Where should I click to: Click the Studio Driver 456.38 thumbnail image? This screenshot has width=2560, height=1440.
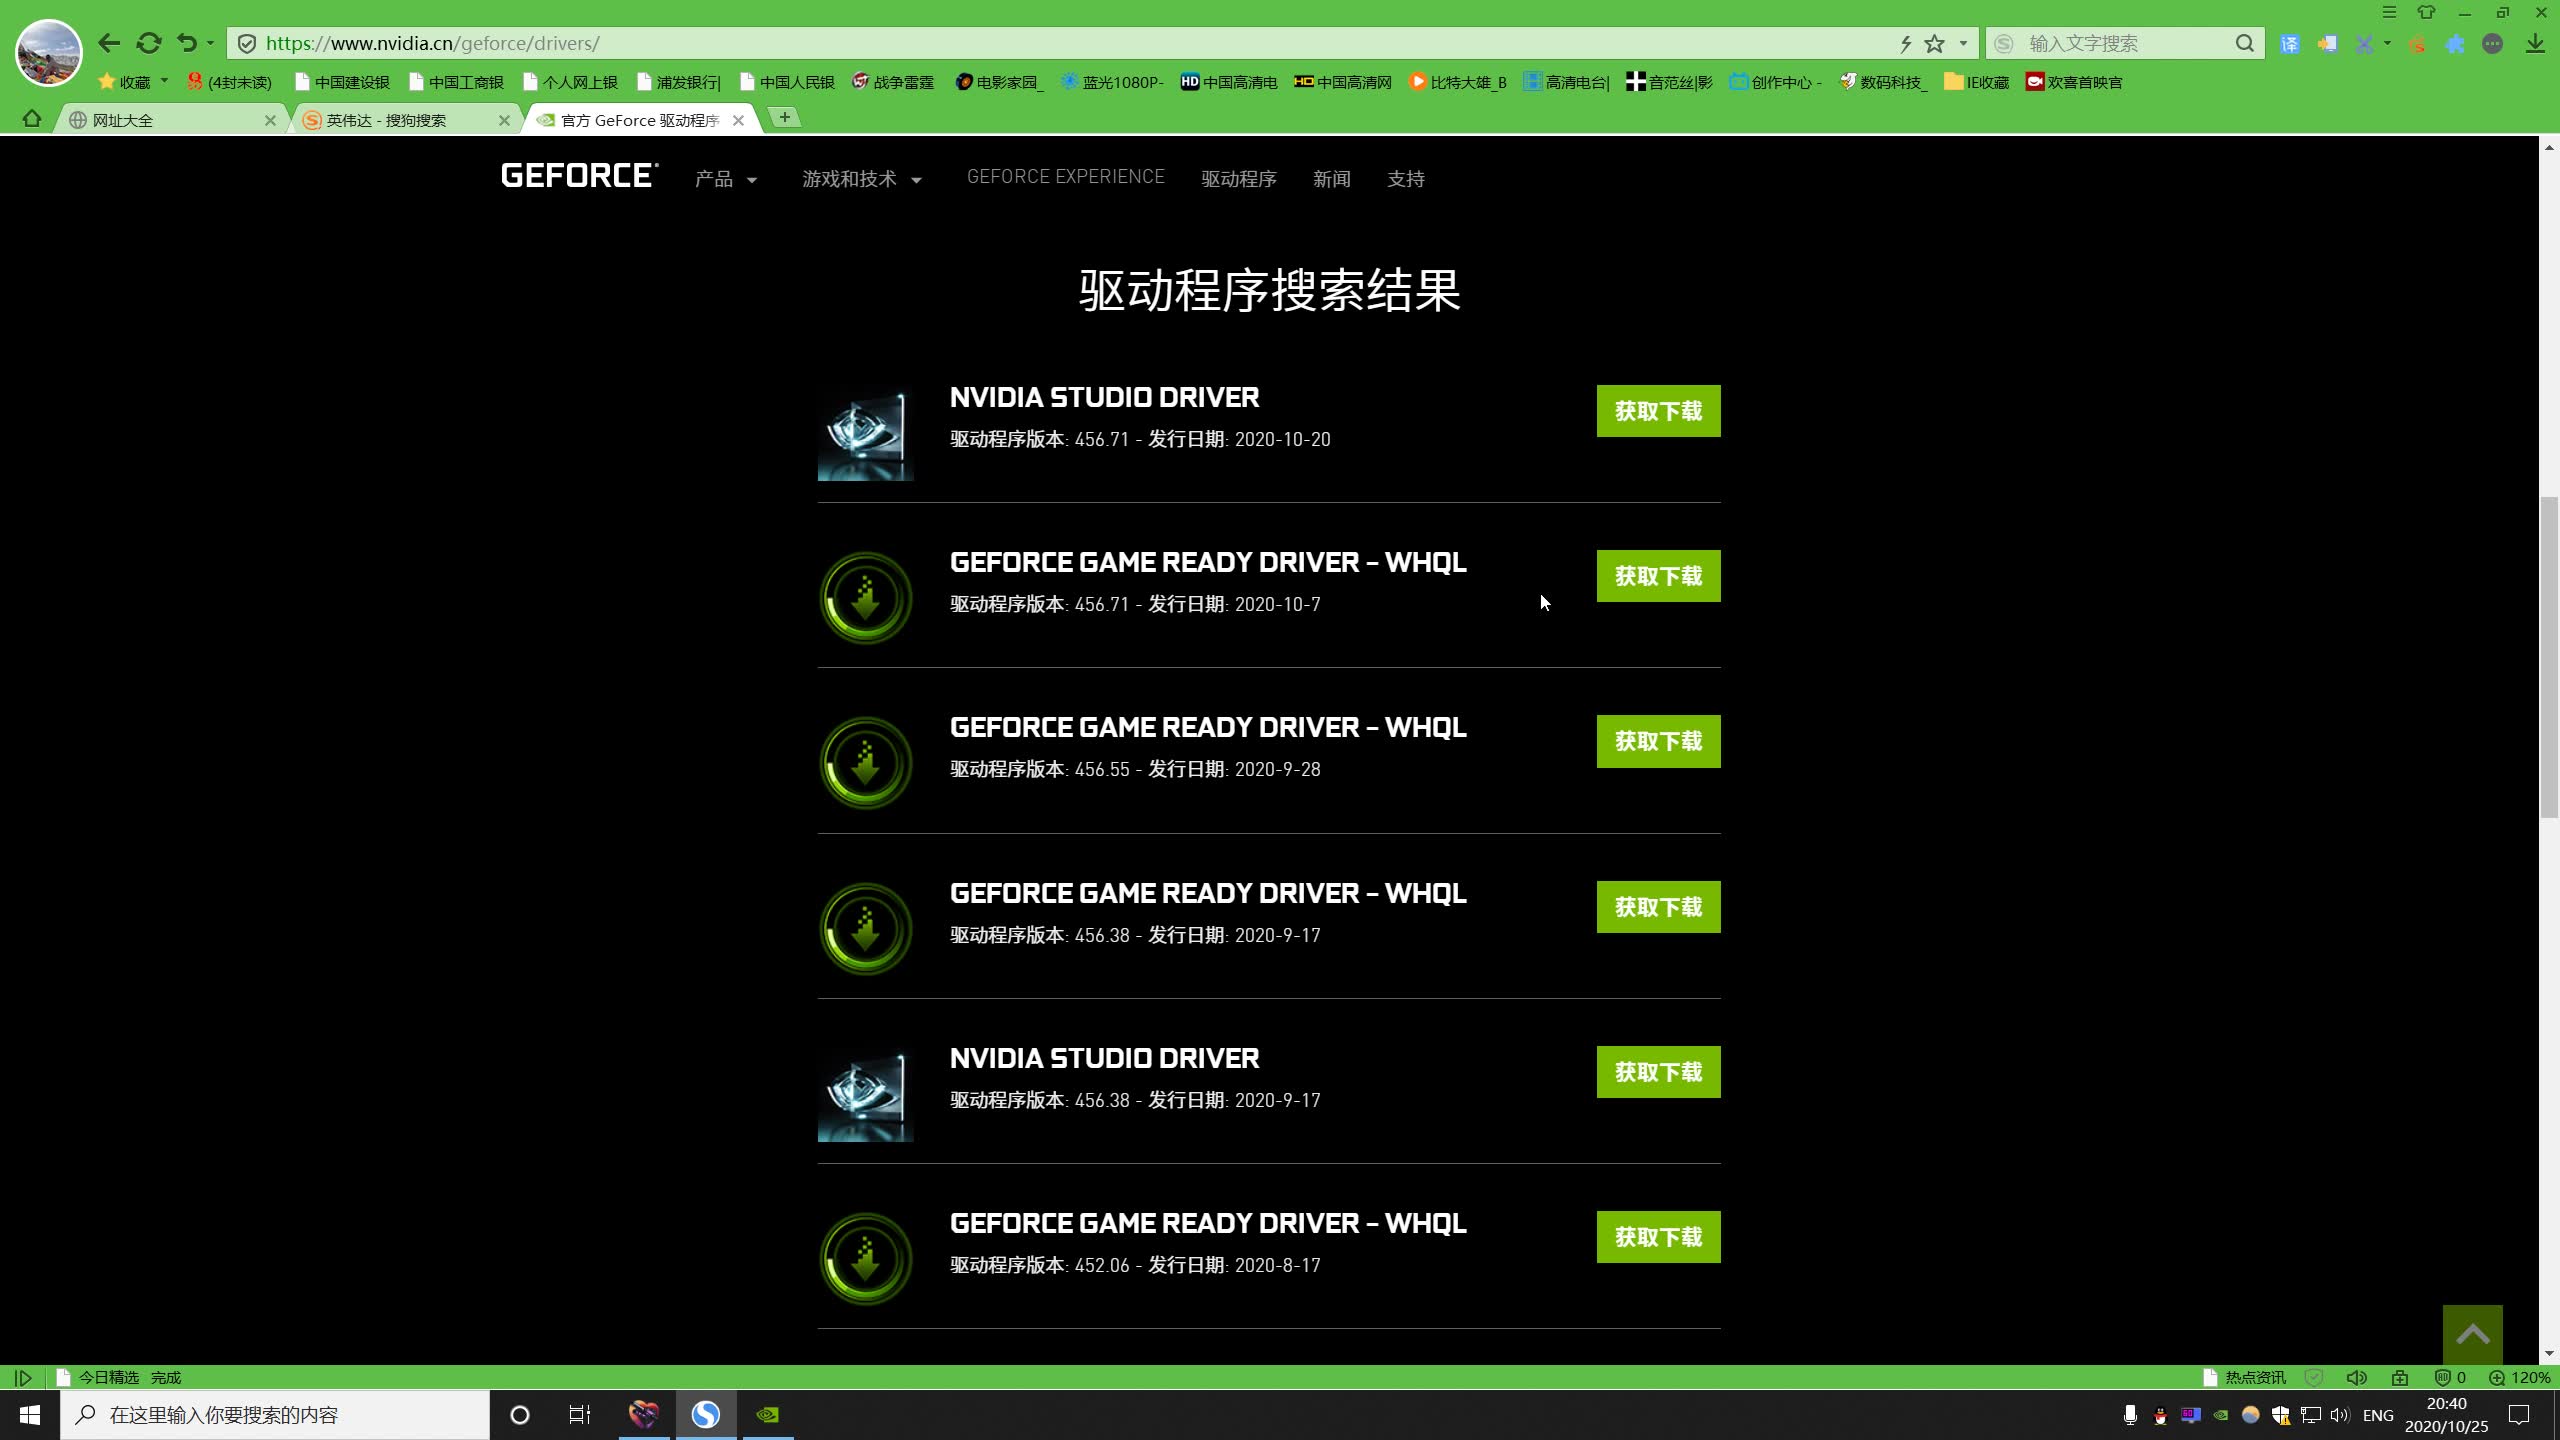pos(866,1094)
